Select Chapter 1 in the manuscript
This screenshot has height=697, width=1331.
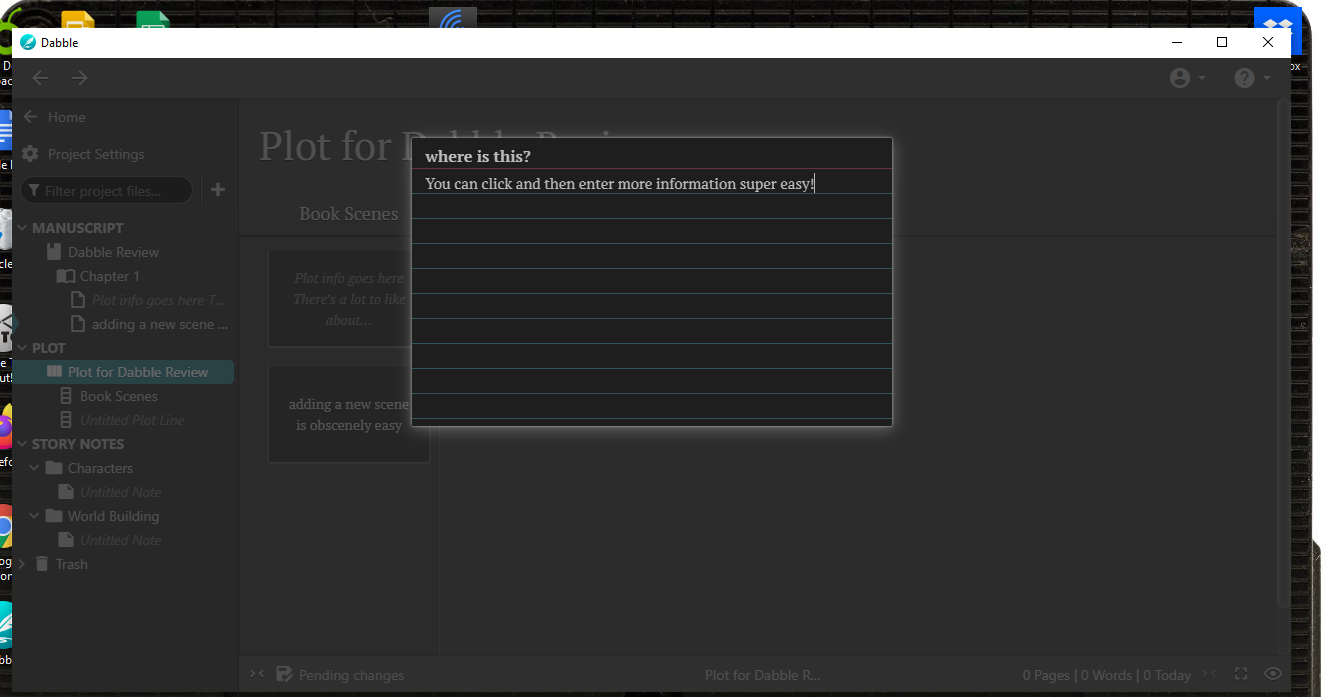coord(109,276)
